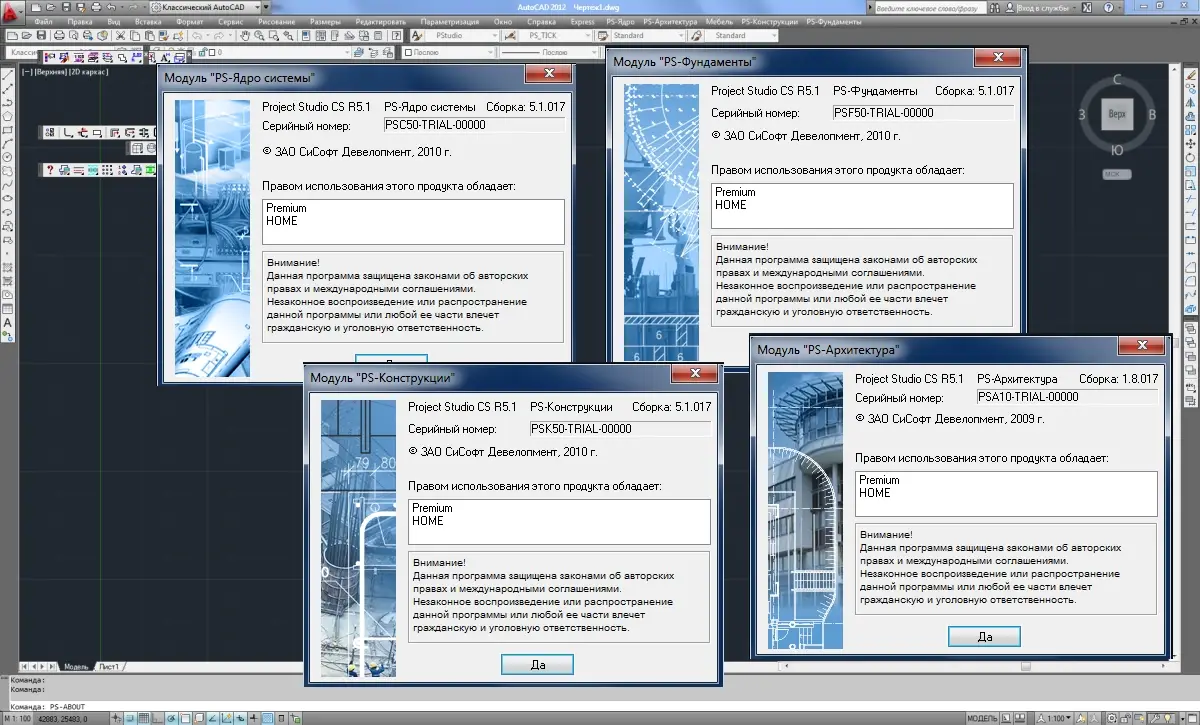This screenshot has width=1200, height=725.
Task: Click the Cut scissors icon
Action: point(120,36)
